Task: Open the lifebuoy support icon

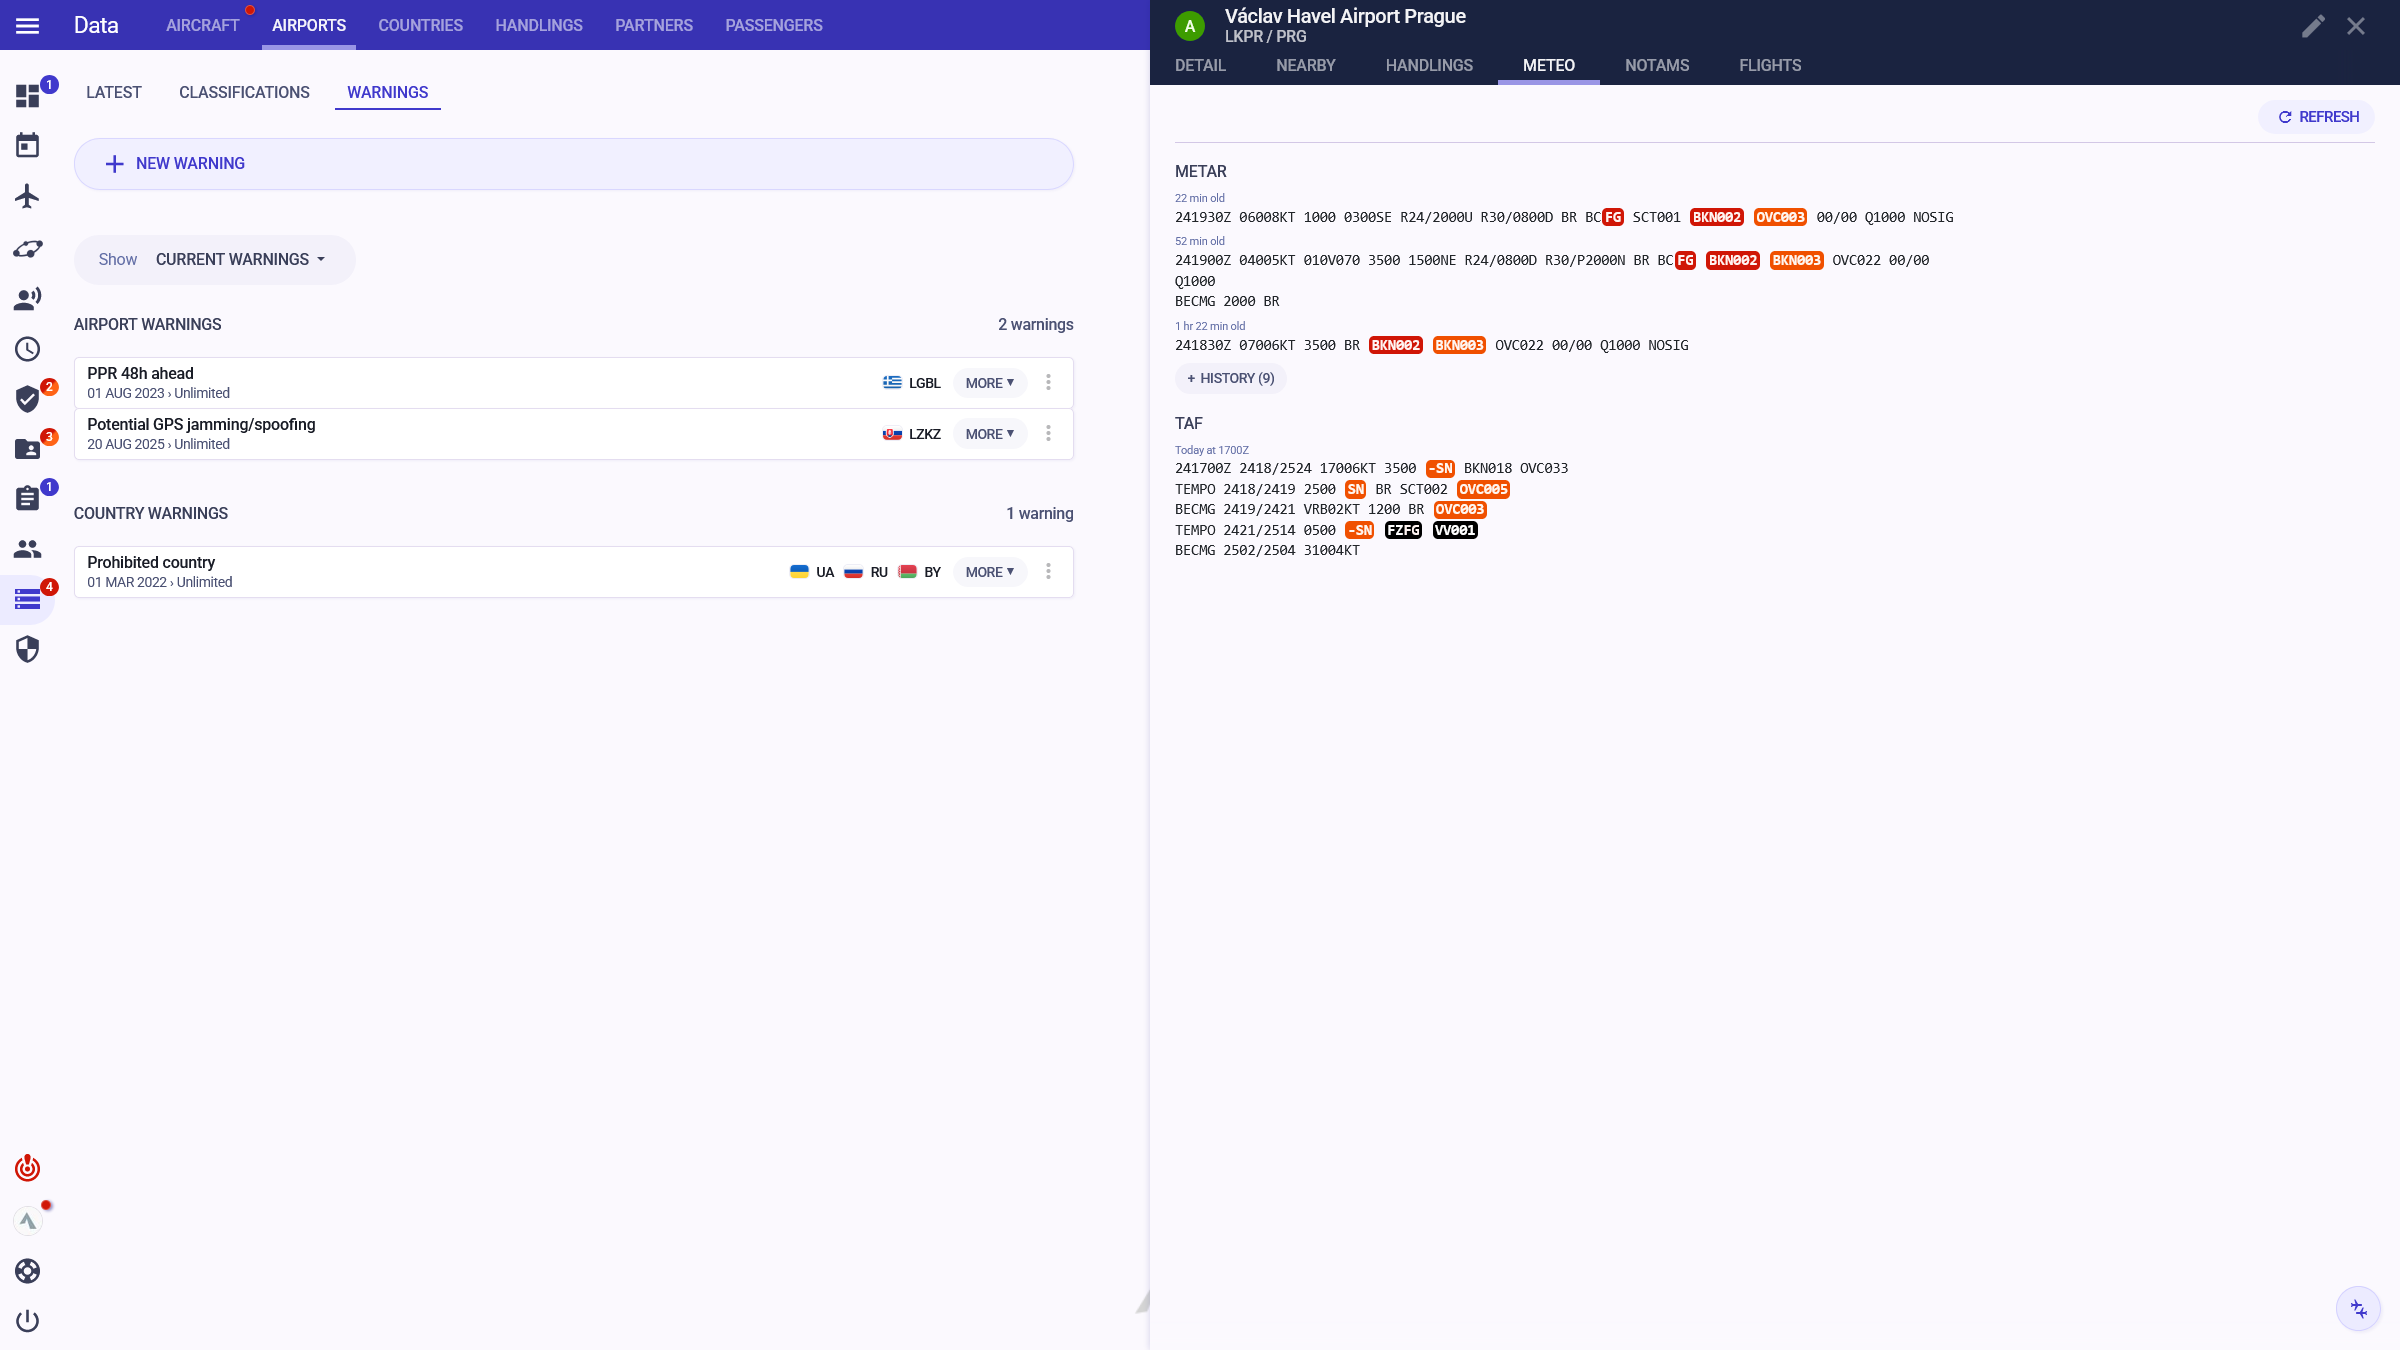Action: pyautogui.click(x=28, y=1271)
